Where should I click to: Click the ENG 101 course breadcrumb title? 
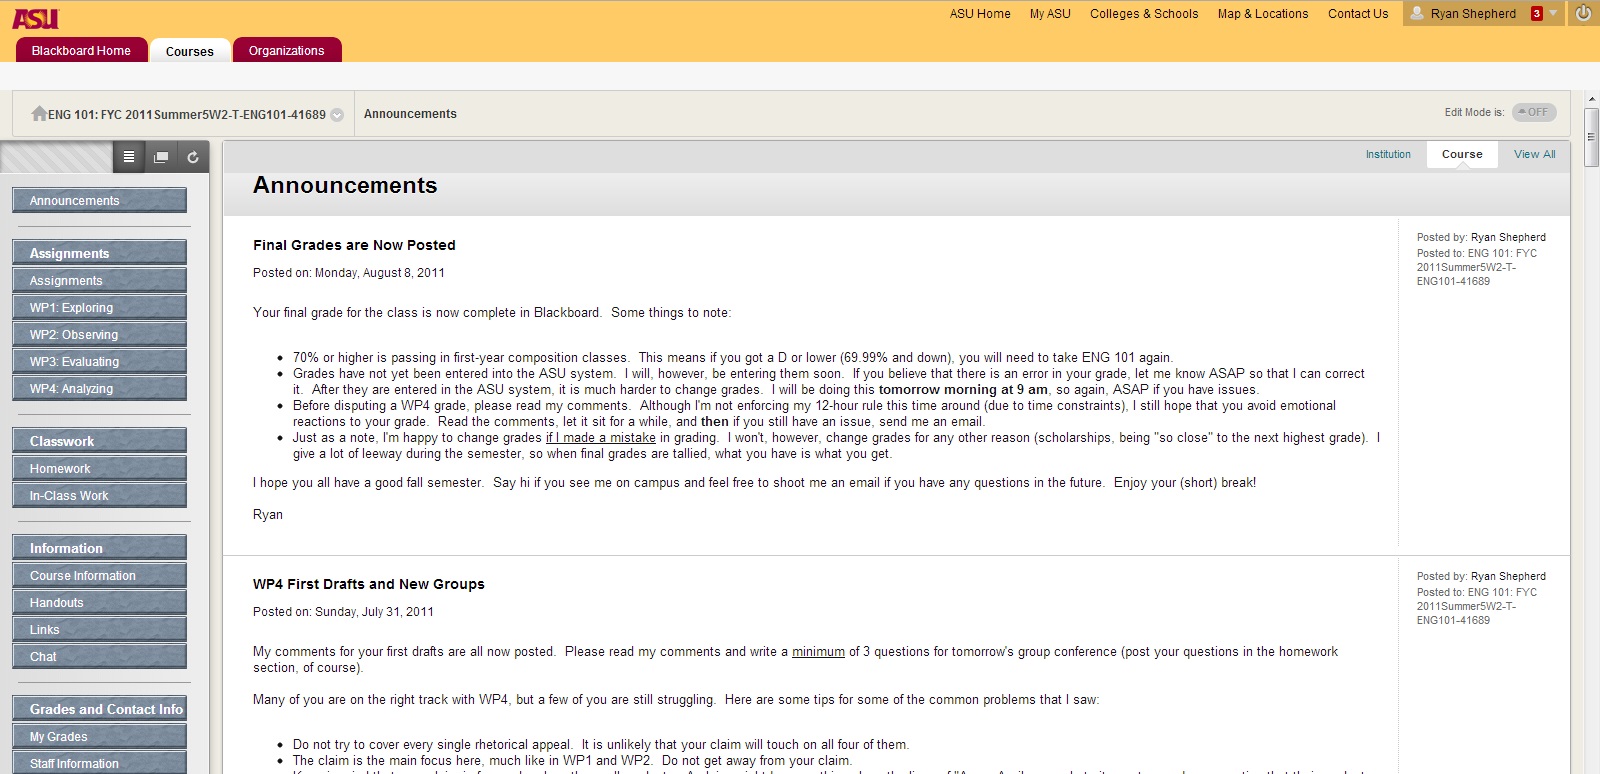[187, 115]
